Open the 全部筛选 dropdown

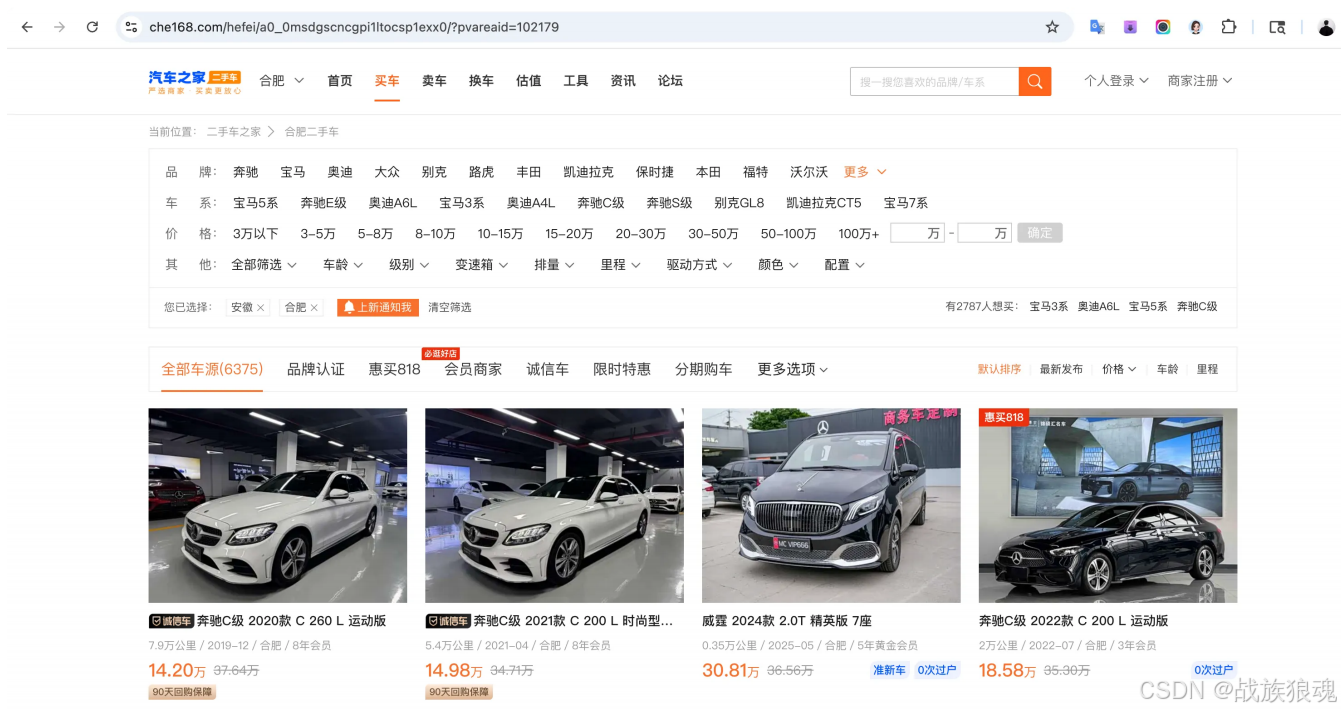264,265
